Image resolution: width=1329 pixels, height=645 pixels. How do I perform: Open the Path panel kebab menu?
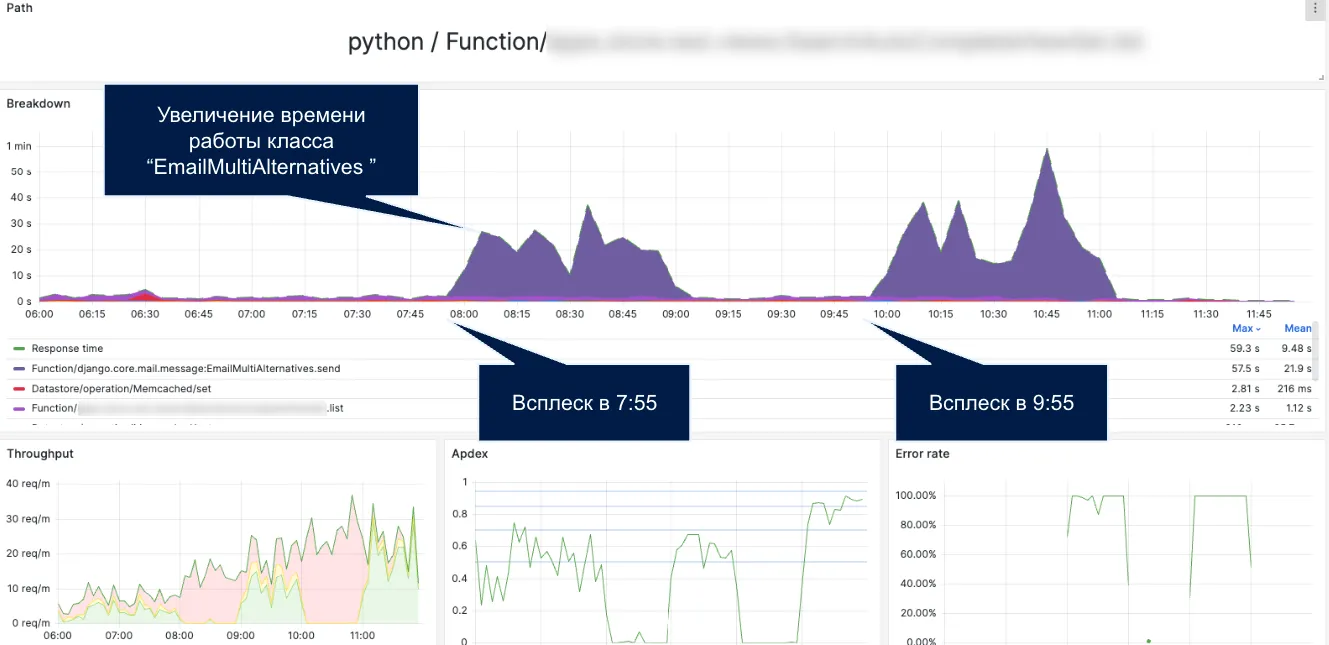tap(1315, 8)
